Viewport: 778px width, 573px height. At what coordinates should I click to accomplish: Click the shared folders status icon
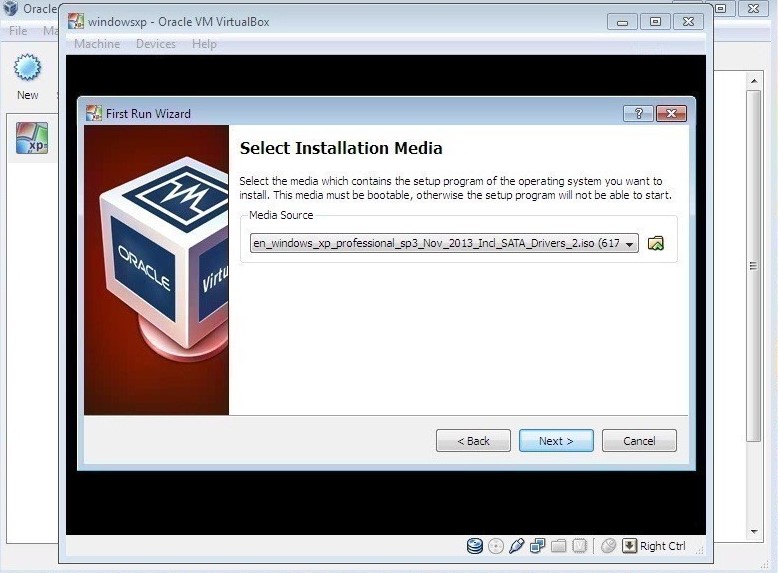(x=559, y=546)
